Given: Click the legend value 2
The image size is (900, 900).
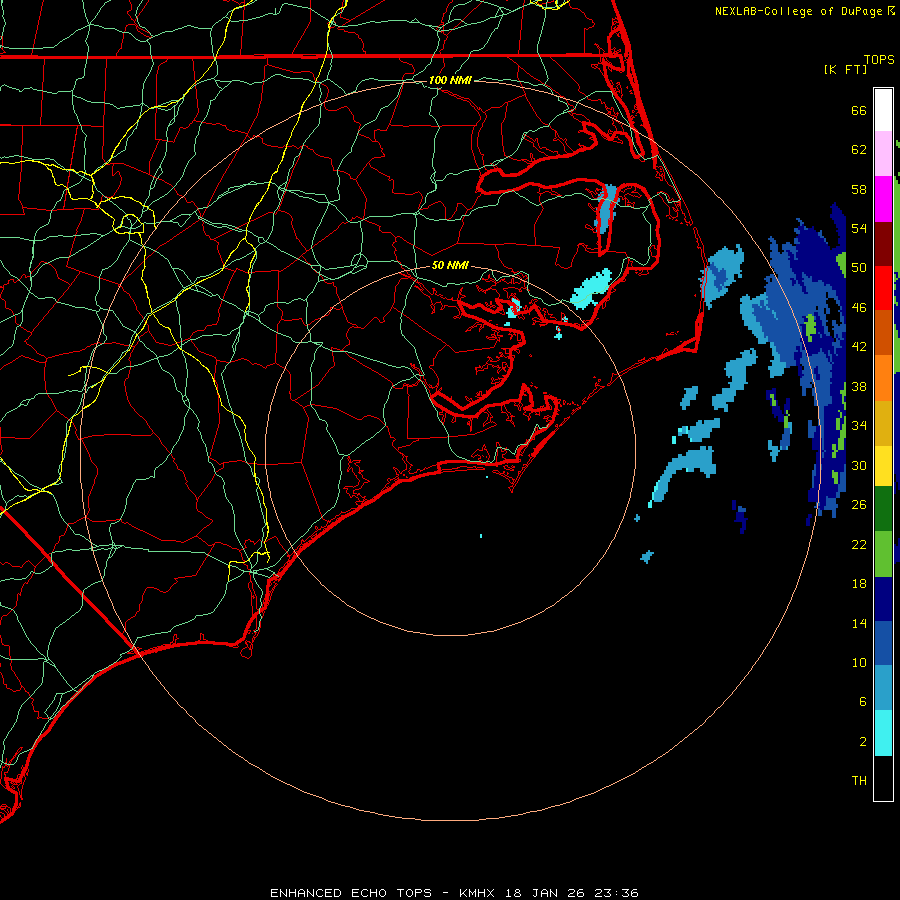Looking at the screenshot, I should 863,742.
